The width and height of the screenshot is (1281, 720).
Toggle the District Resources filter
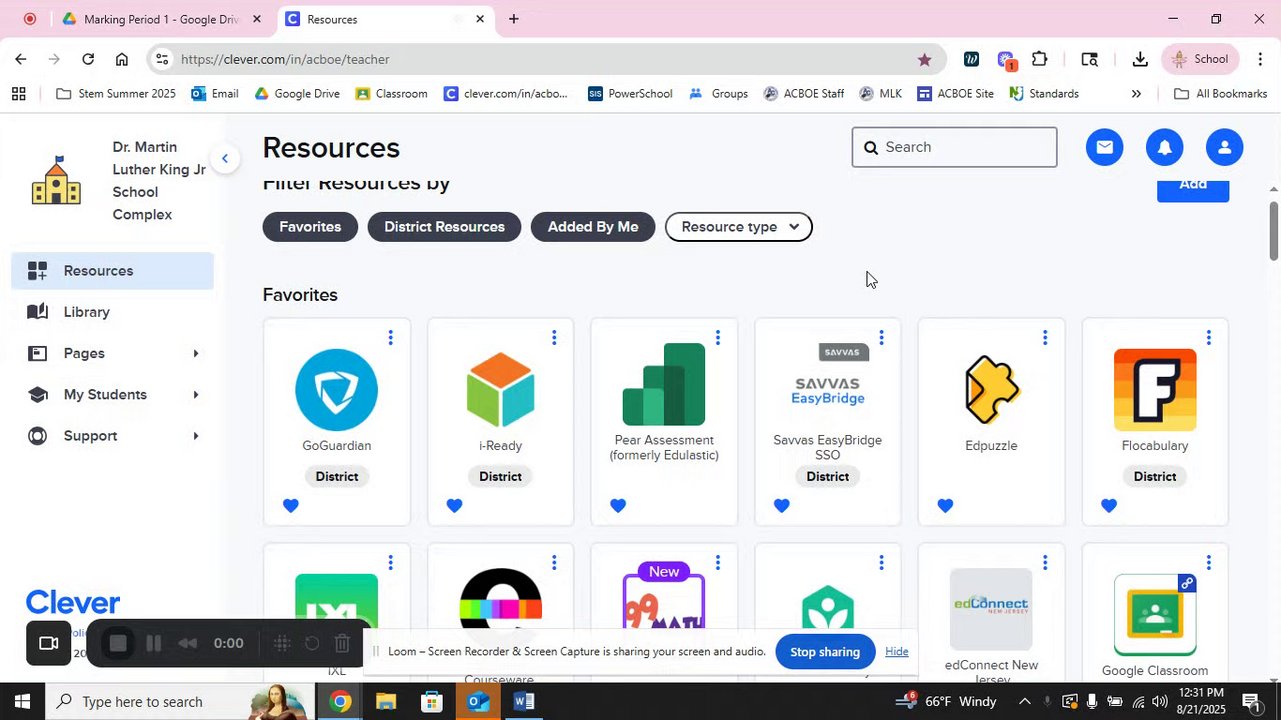(444, 227)
